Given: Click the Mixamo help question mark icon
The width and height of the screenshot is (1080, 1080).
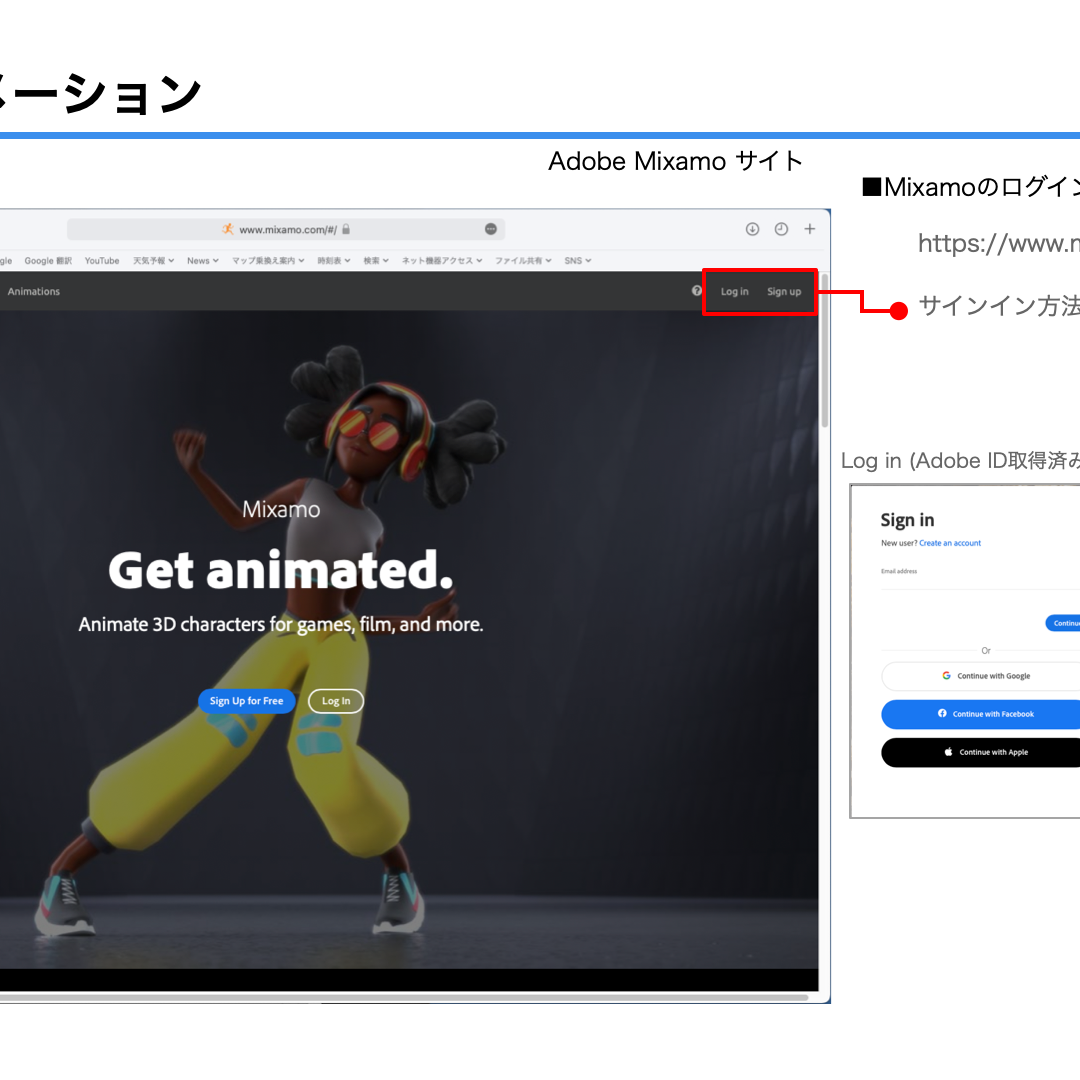Looking at the screenshot, I should [x=696, y=291].
